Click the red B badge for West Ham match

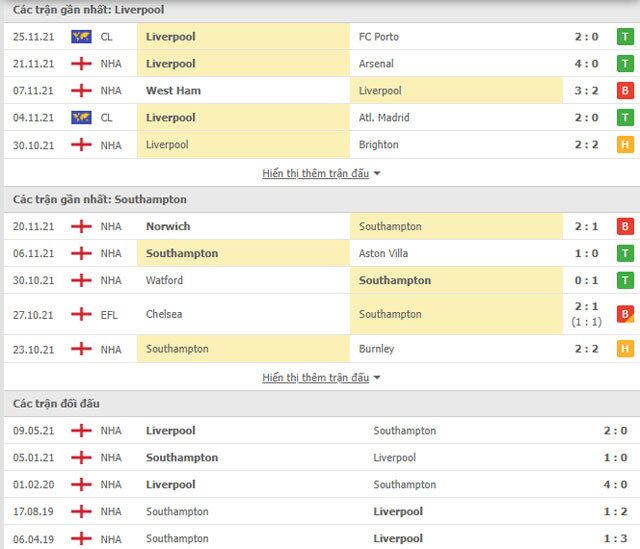[626, 91]
